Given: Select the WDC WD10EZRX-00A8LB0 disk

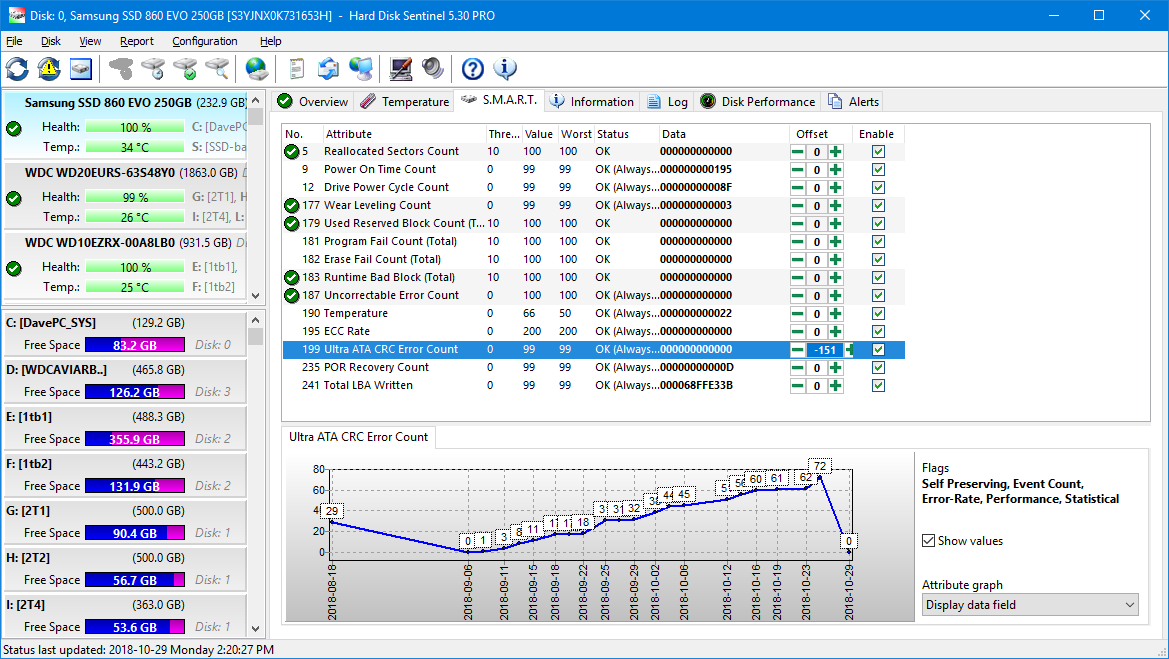Looking at the screenshot, I should [x=125, y=265].
